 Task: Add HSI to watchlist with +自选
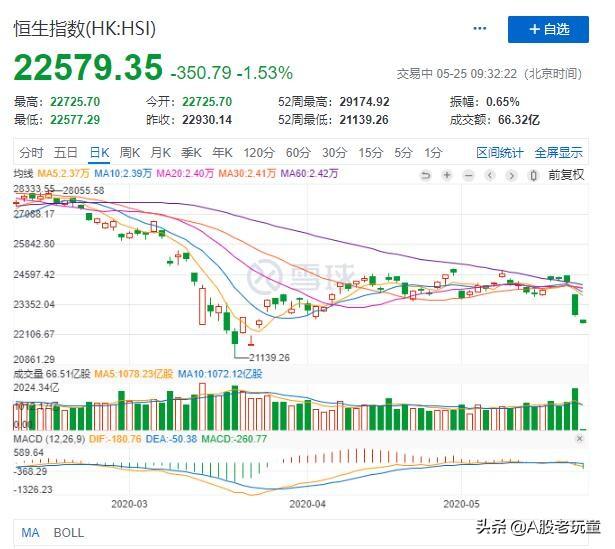[548, 29]
